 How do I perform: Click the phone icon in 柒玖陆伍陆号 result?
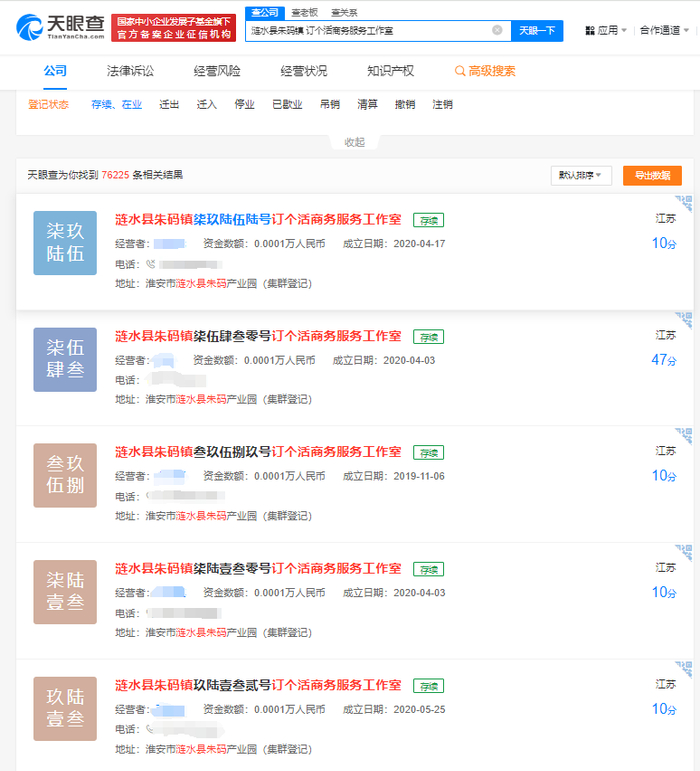(x=150, y=264)
